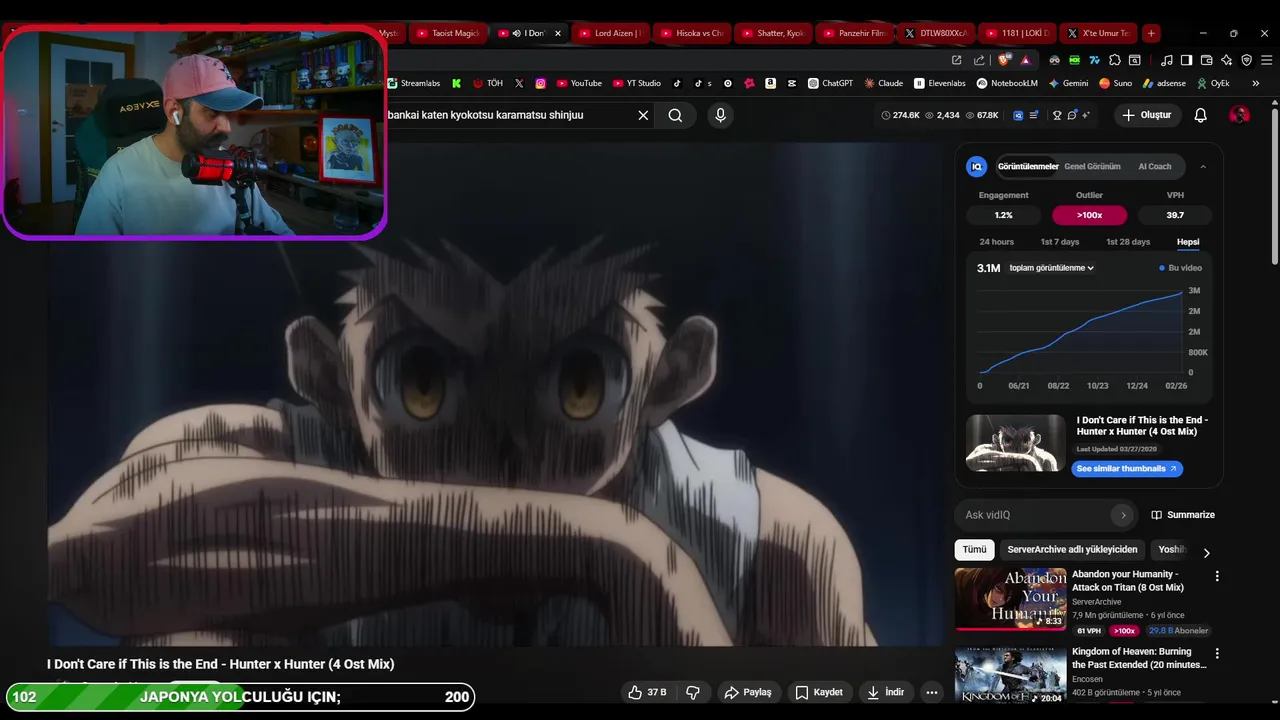The width and height of the screenshot is (1280, 720).
Task: Open the ChatGPT bookmark
Action: pyautogui.click(x=830, y=84)
